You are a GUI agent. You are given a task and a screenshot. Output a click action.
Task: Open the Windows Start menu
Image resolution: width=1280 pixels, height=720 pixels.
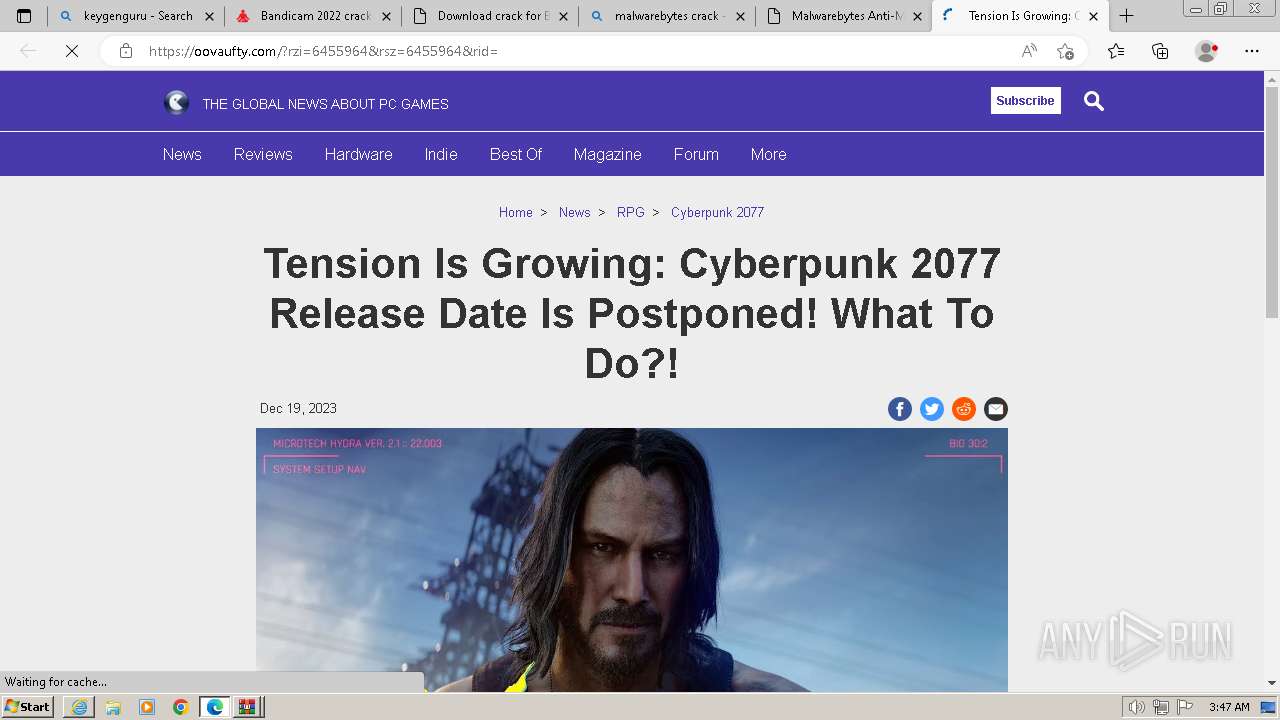pos(28,706)
